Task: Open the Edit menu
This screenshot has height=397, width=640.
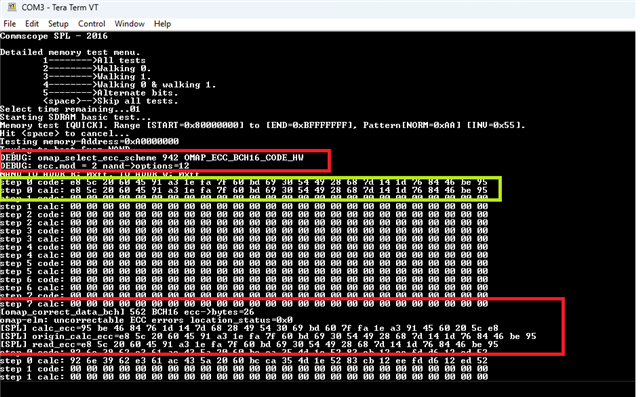Action: 32,24
